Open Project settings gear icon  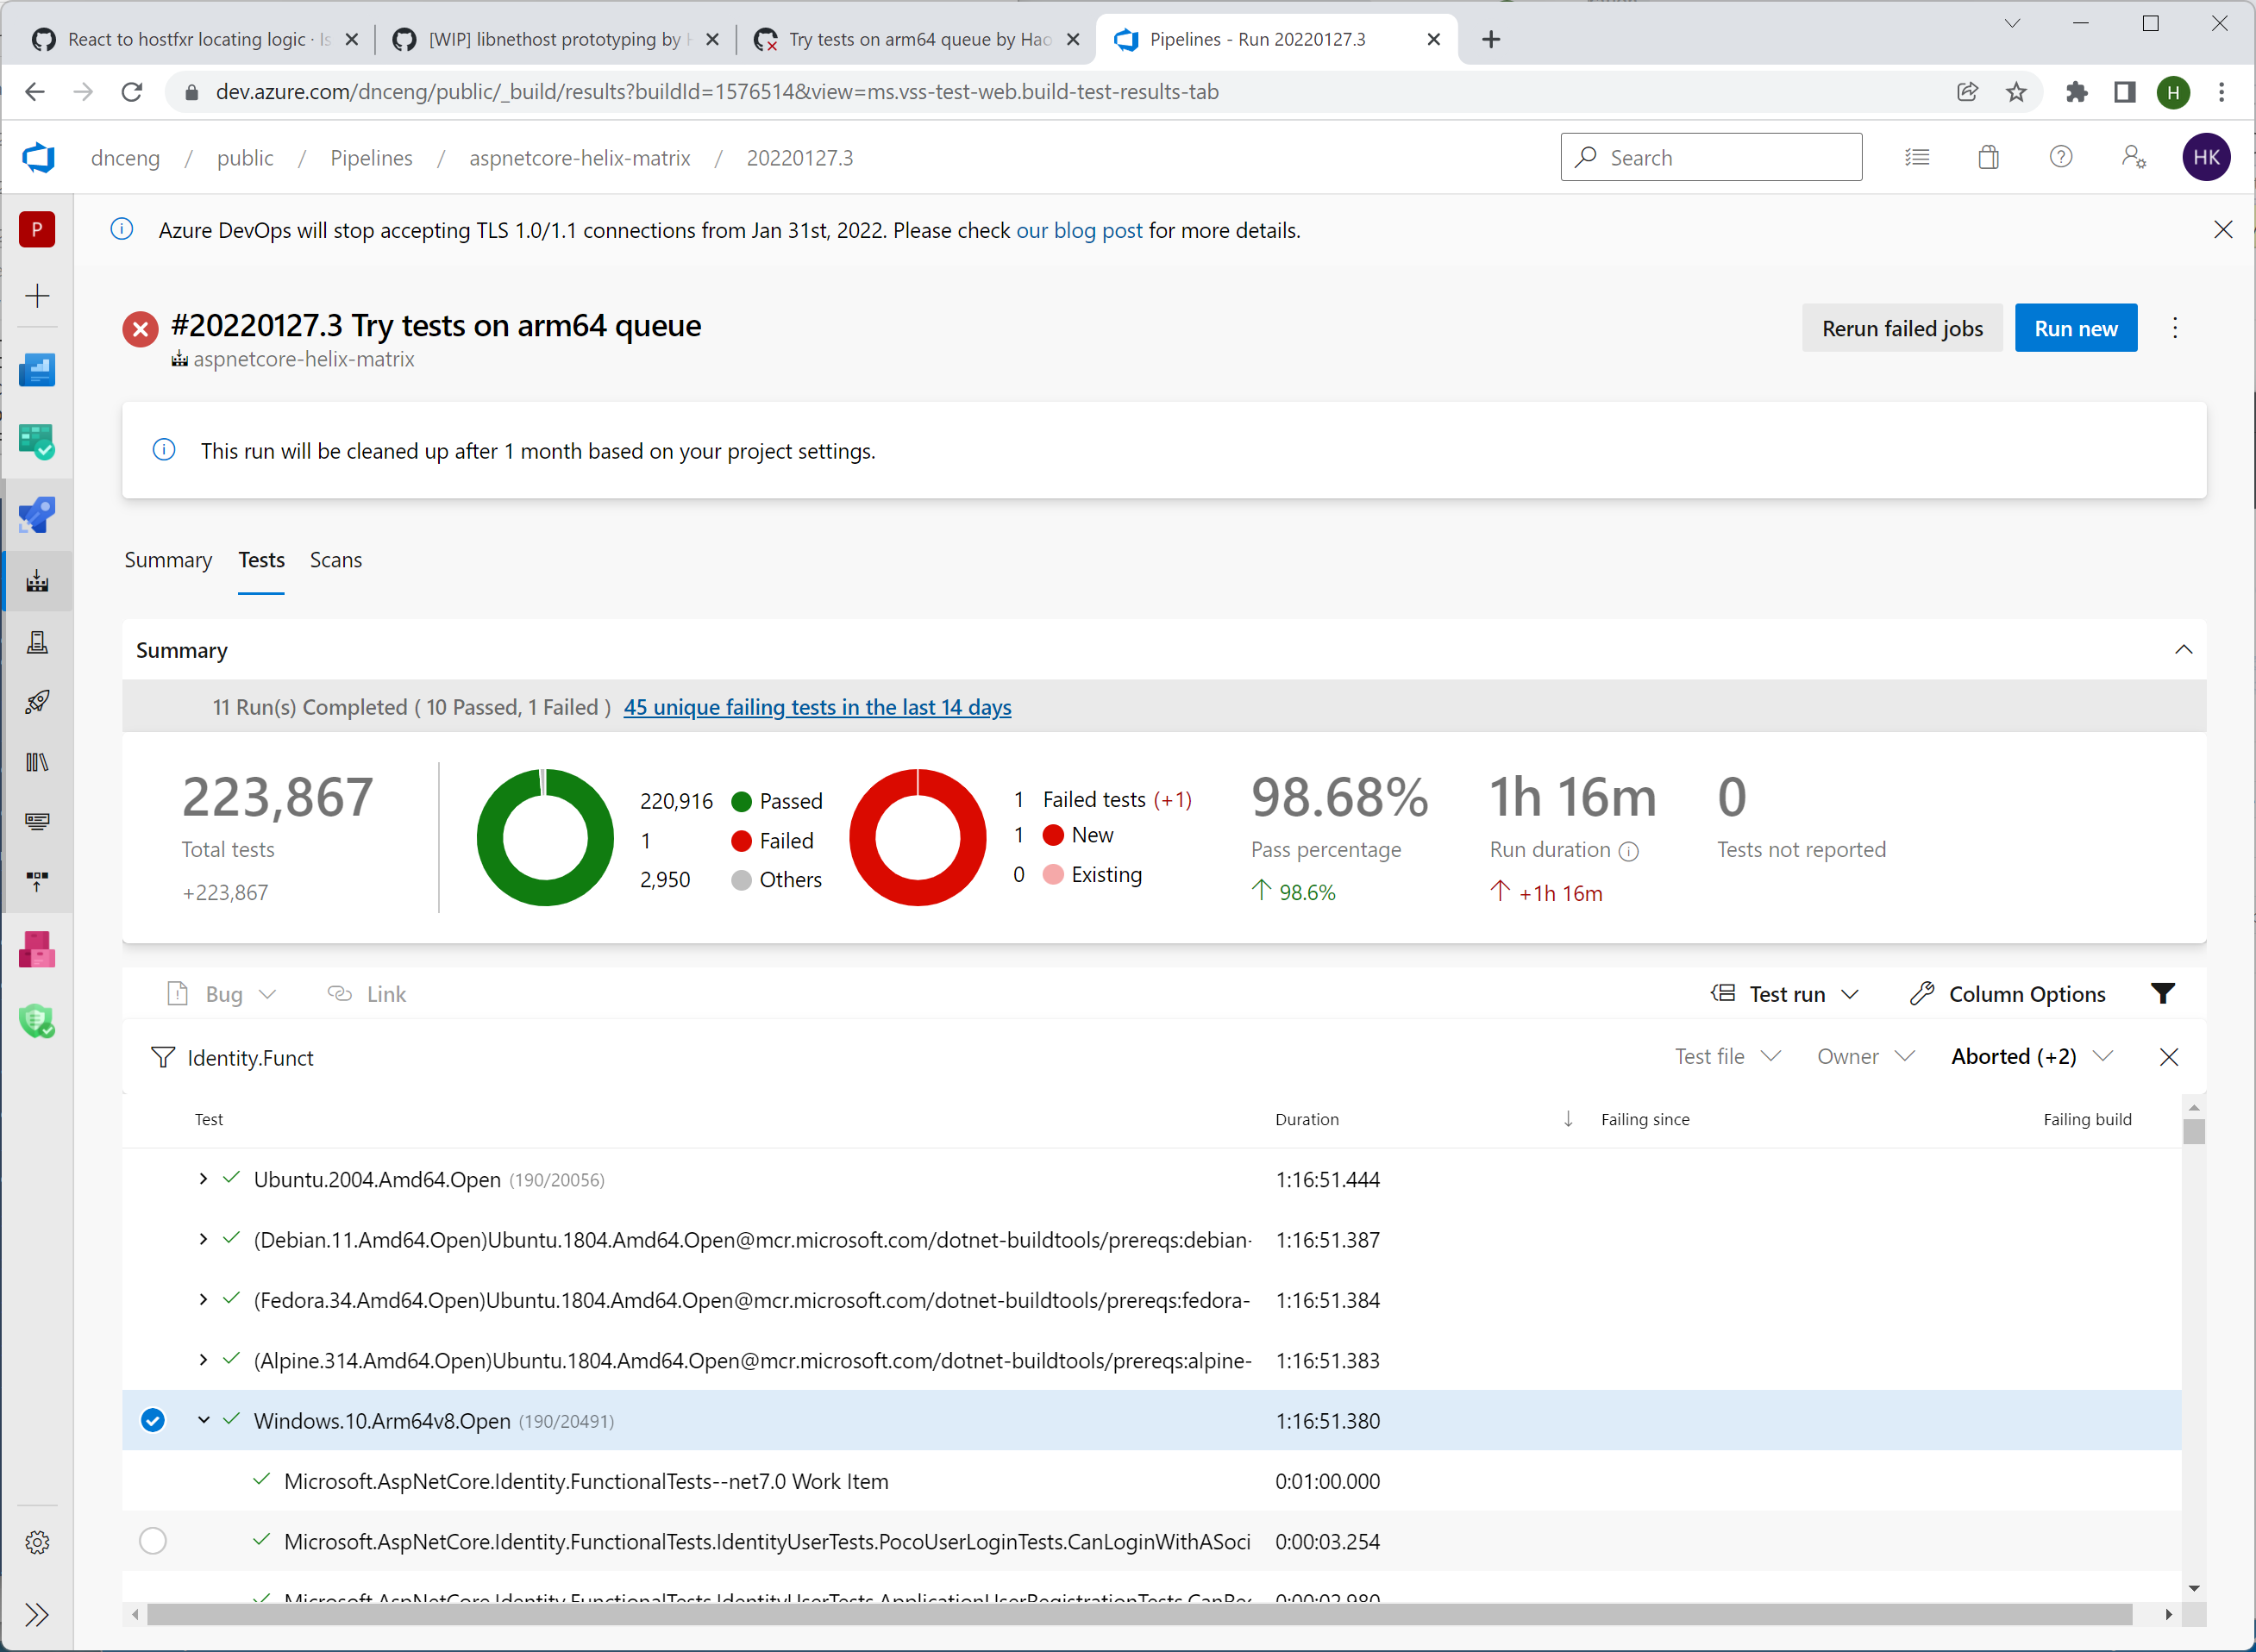[37, 1542]
